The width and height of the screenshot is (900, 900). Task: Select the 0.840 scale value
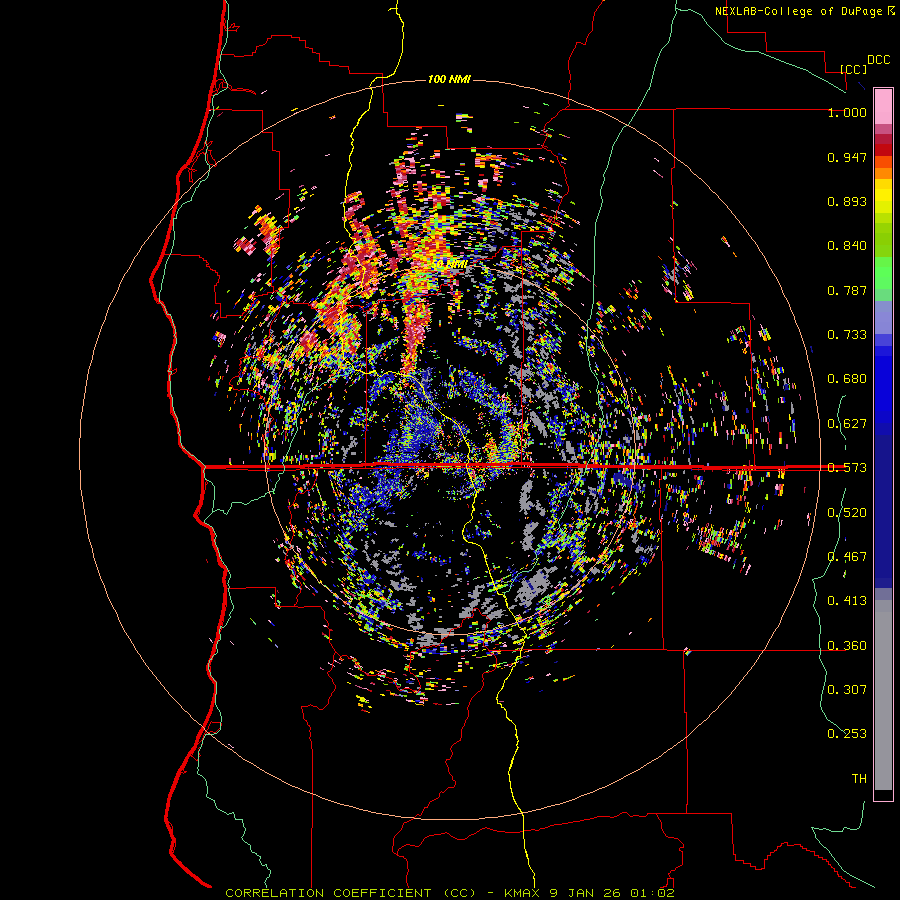pos(847,246)
